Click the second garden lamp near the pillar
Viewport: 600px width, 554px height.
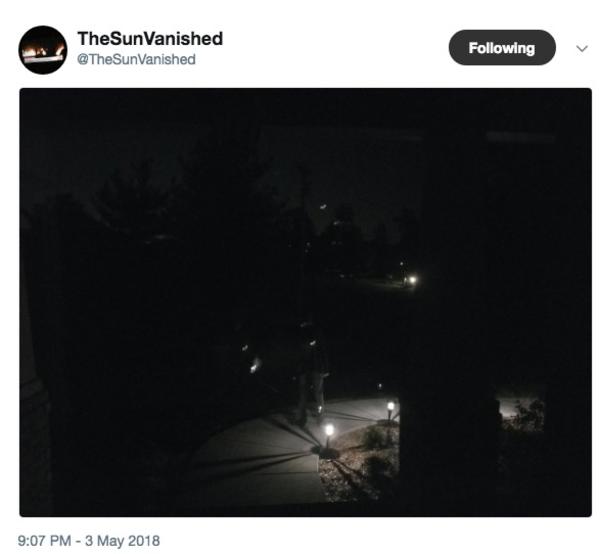click(390, 406)
